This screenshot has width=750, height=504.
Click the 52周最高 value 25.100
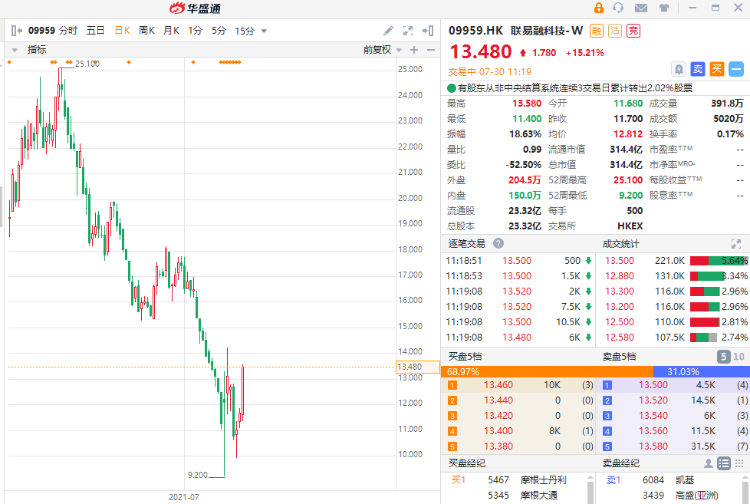628,180
